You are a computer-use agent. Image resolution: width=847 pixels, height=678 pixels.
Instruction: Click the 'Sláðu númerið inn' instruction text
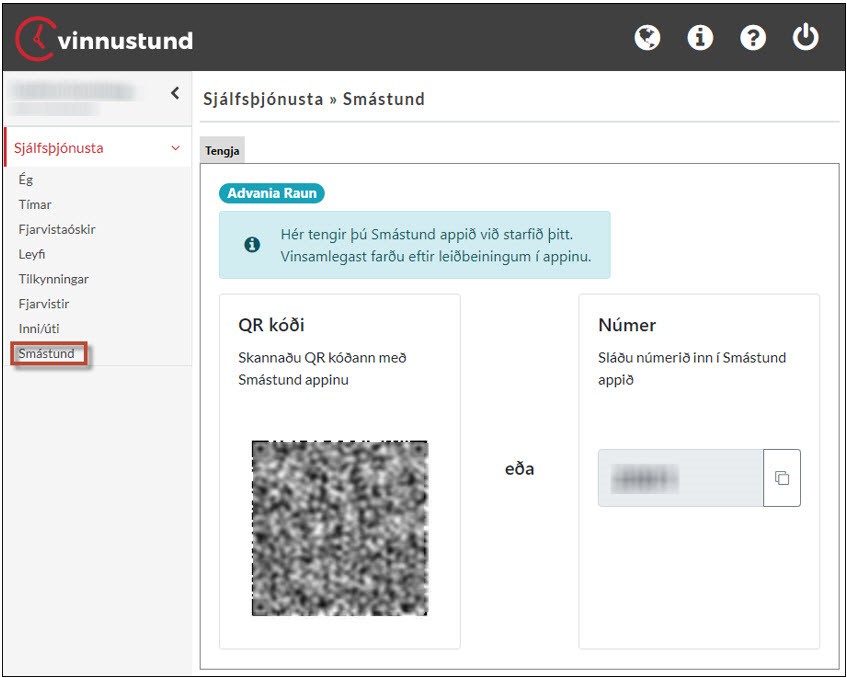pos(692,368)
